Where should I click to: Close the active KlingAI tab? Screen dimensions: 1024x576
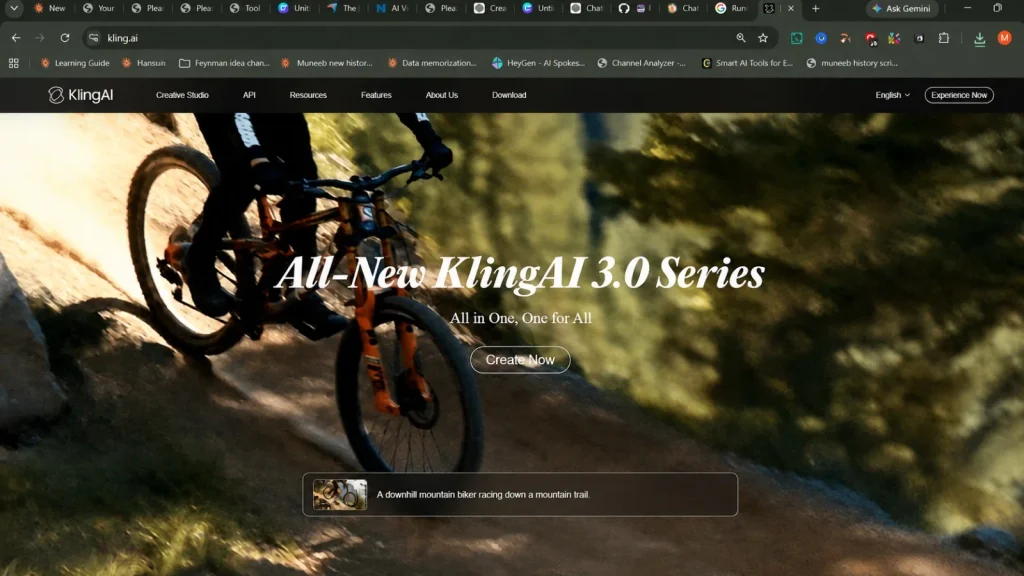click(791, 8)
